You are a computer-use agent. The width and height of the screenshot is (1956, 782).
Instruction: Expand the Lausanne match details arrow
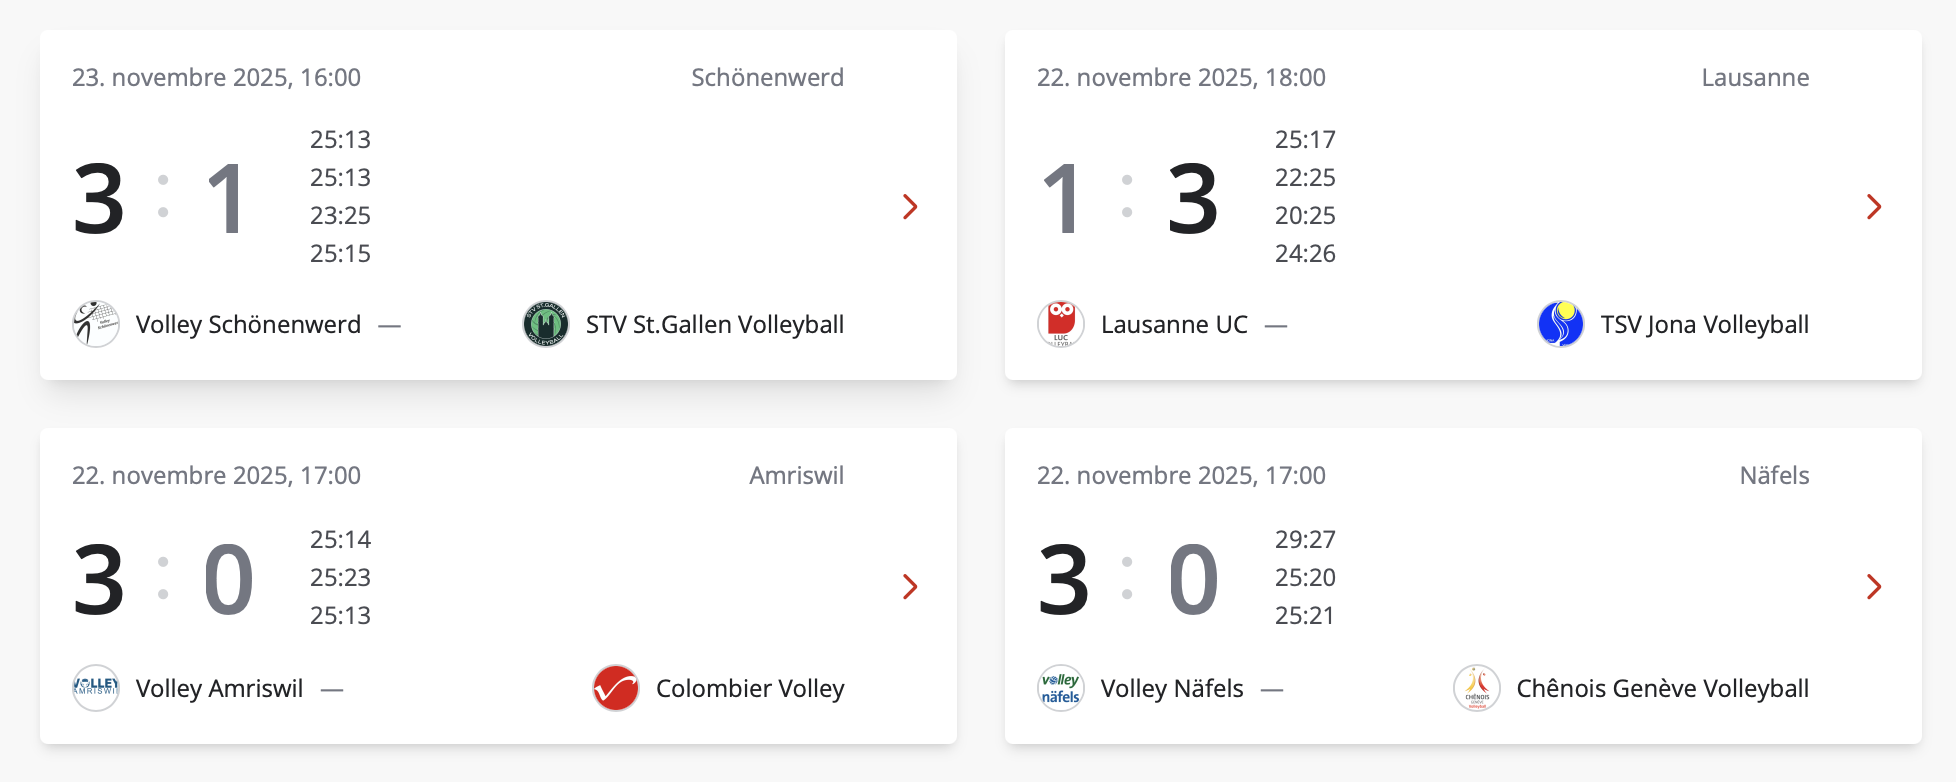[x=1874, y=207]
